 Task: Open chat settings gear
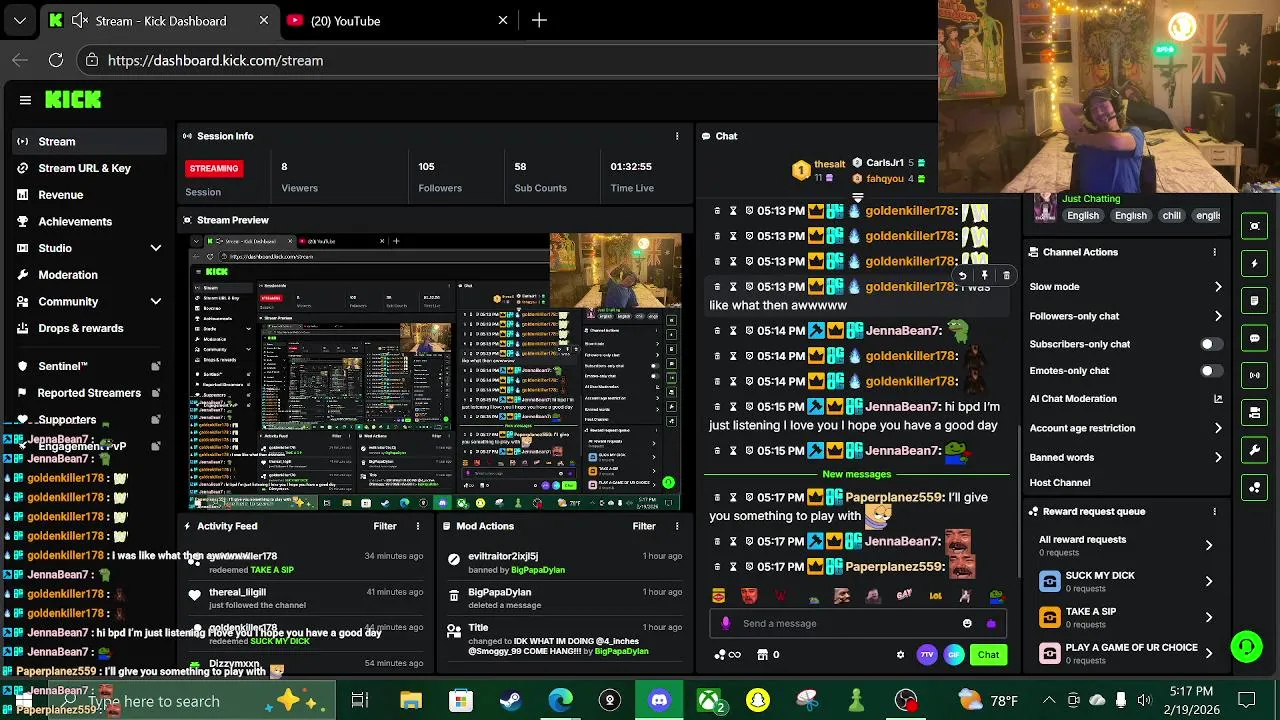click(900, 655)
